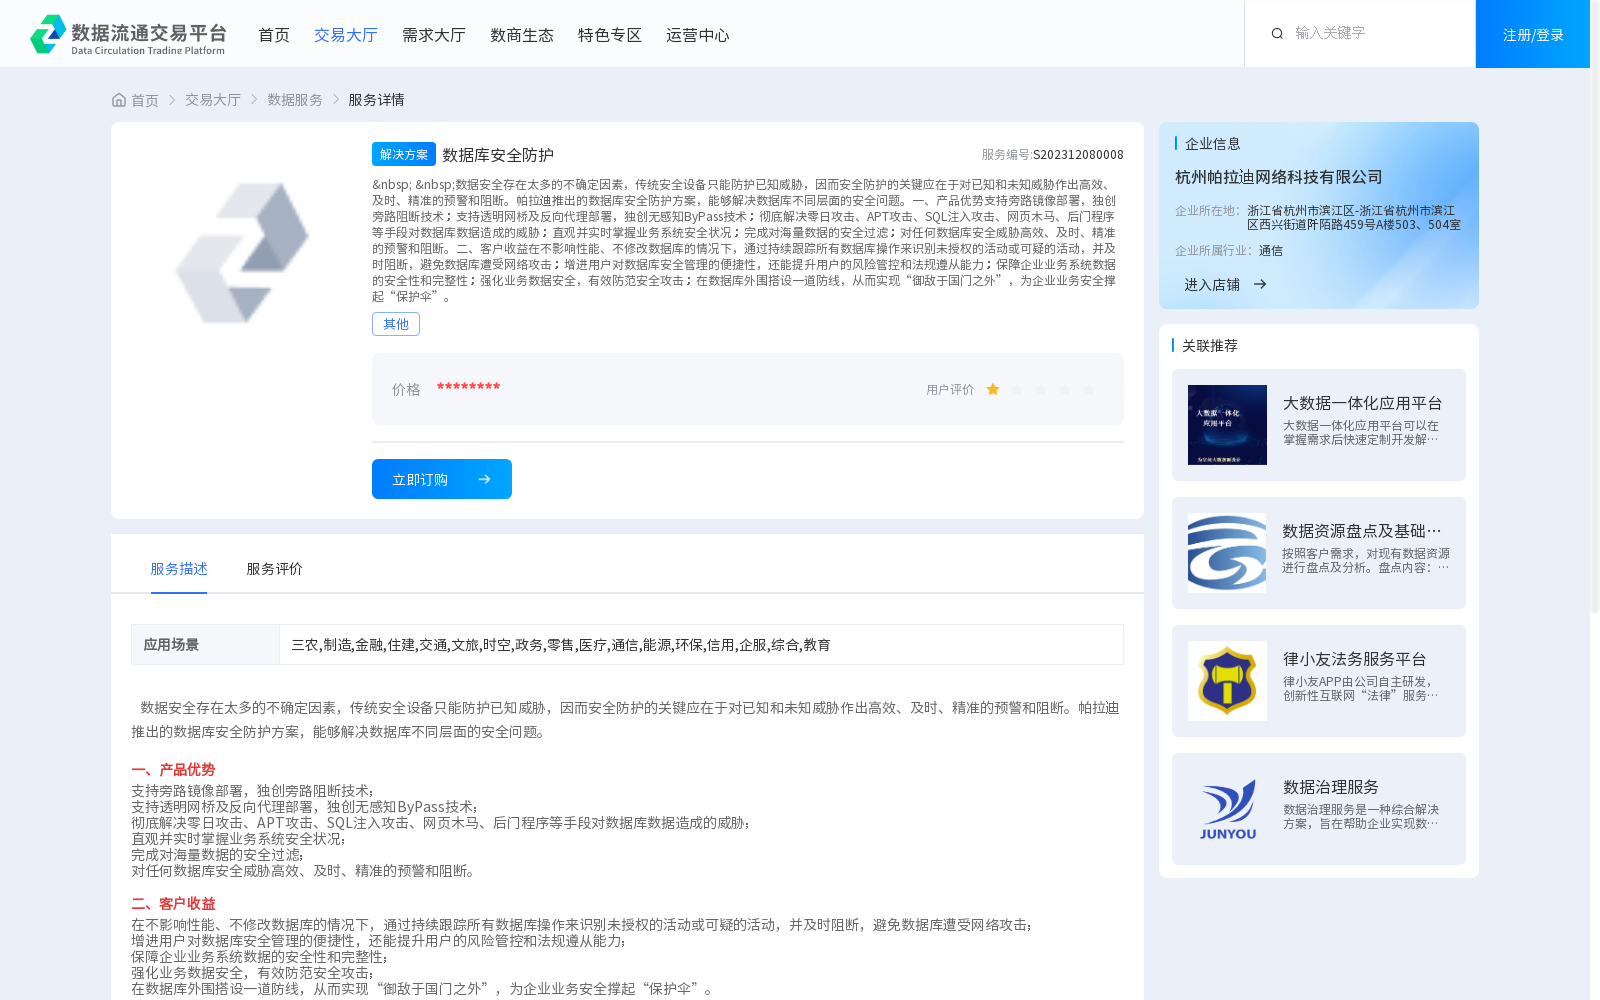
Task: Click the 数据库安全防护 title
Action: pos(498,155)
